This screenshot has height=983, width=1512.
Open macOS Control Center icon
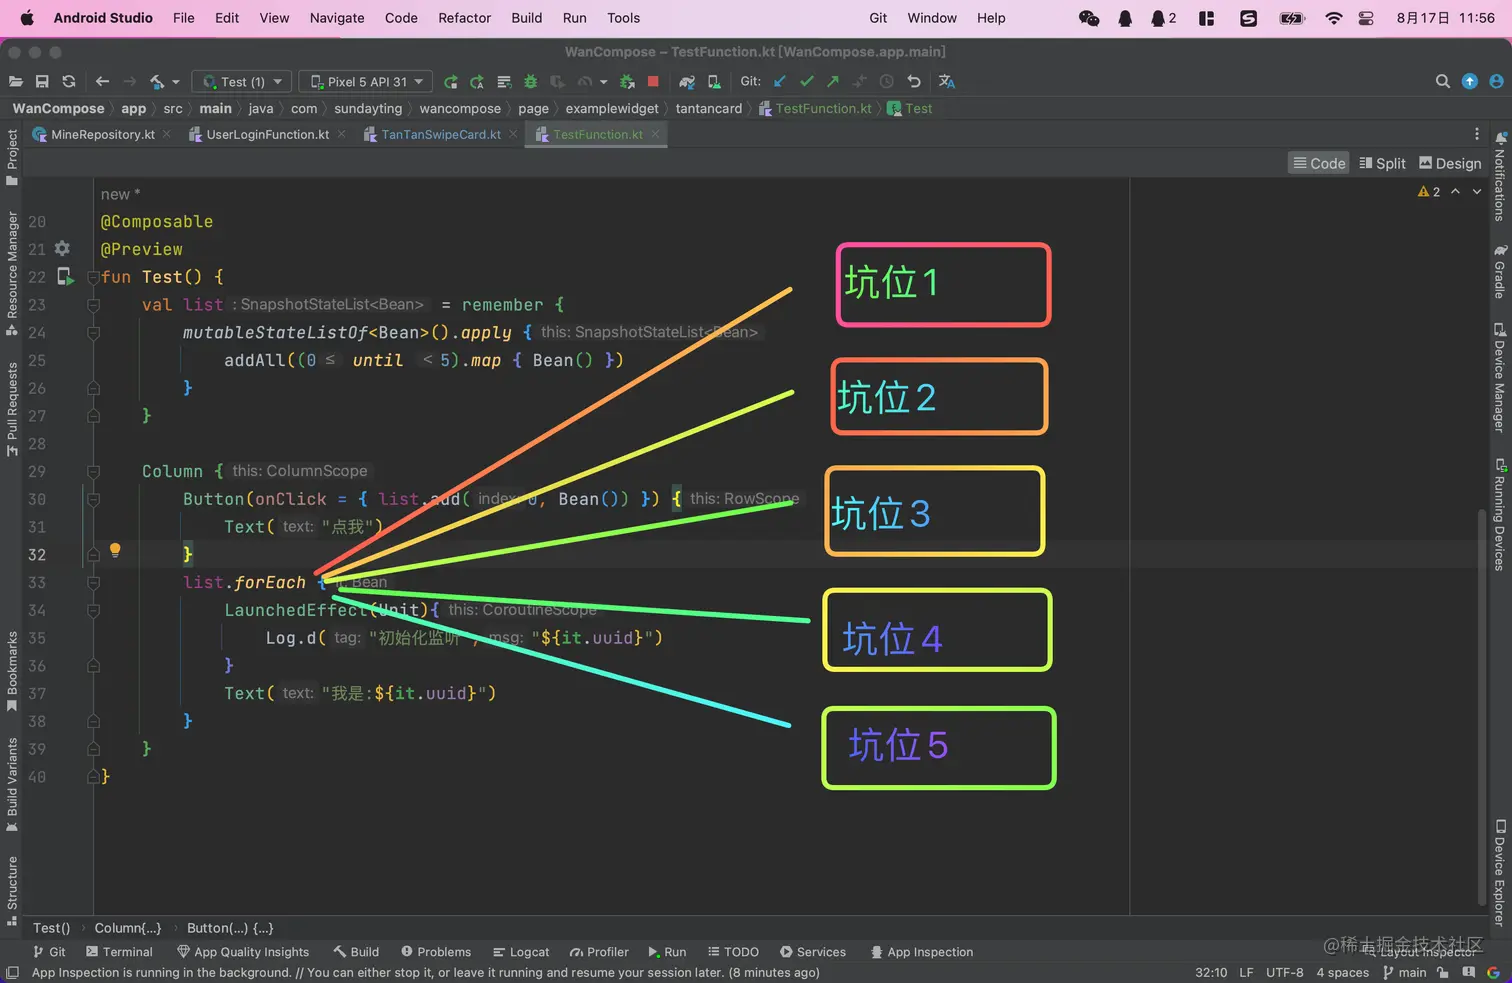[x=1366, y=18]
